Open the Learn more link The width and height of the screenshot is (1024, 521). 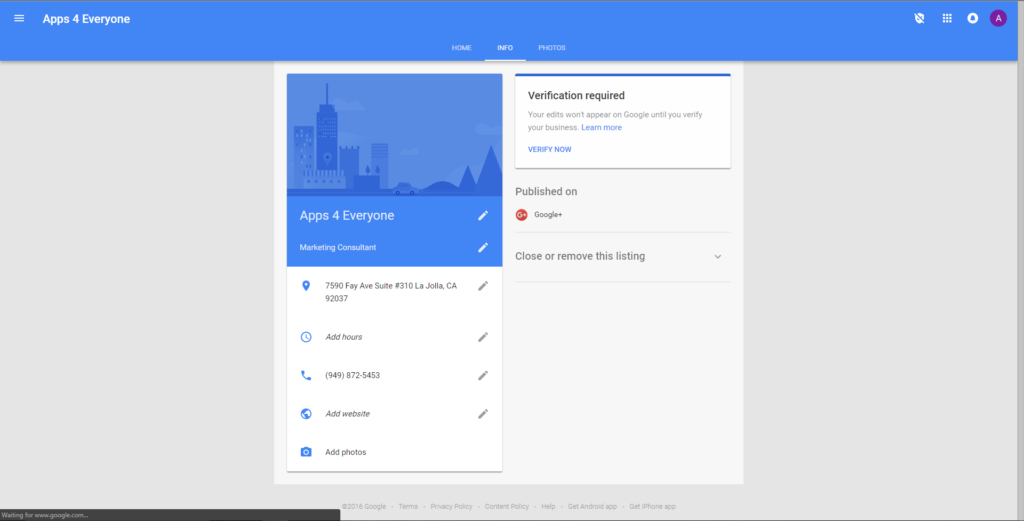(601, 127)
